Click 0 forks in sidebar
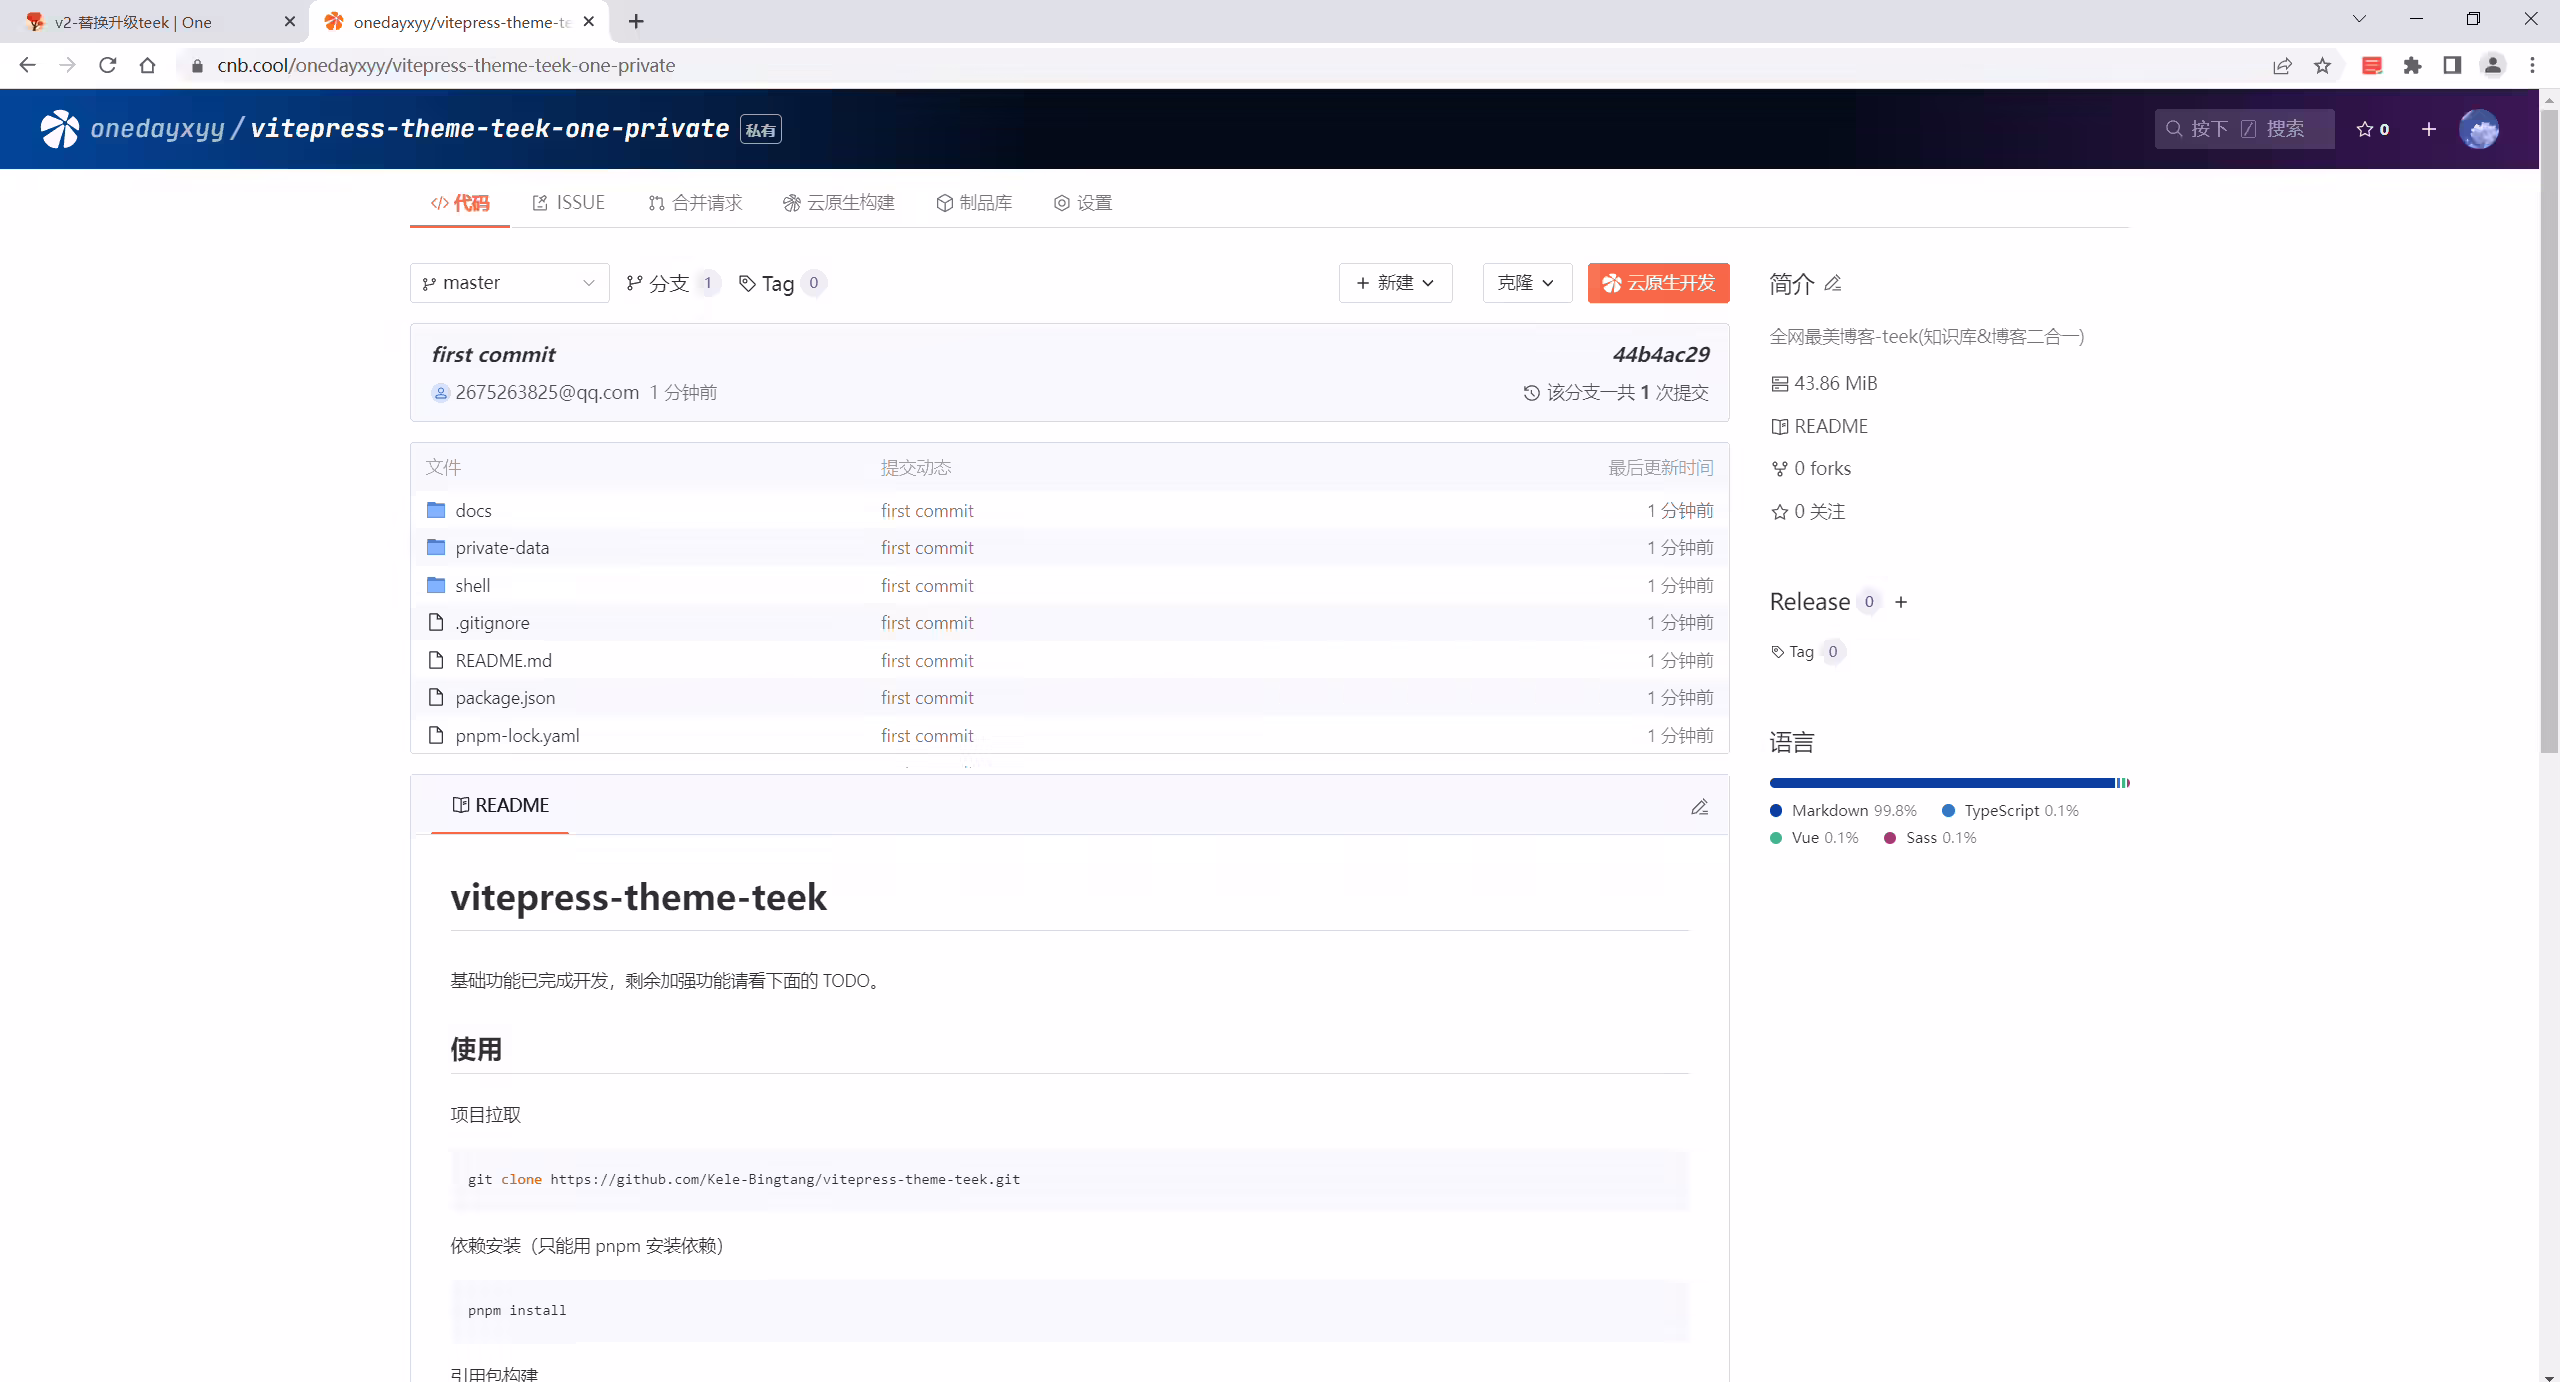 (1811, 468)
